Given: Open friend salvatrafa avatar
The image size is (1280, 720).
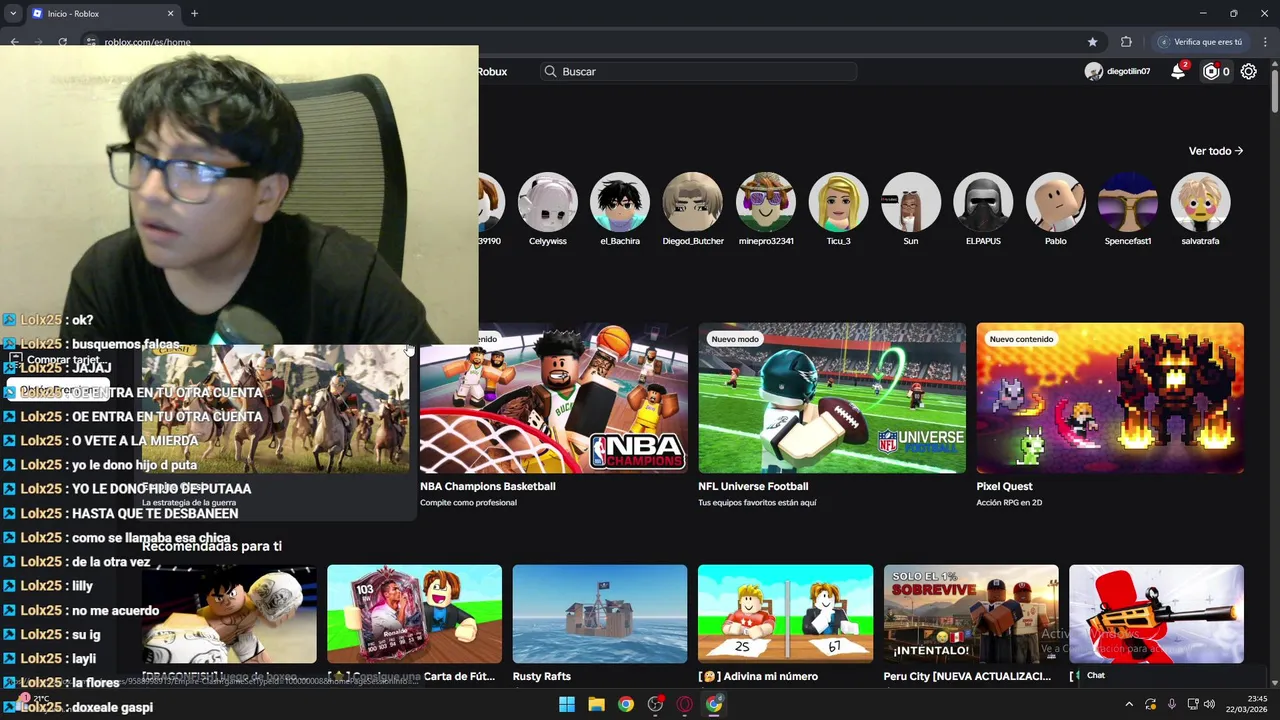Looking at the screenshot, I should click(1201, 202).
